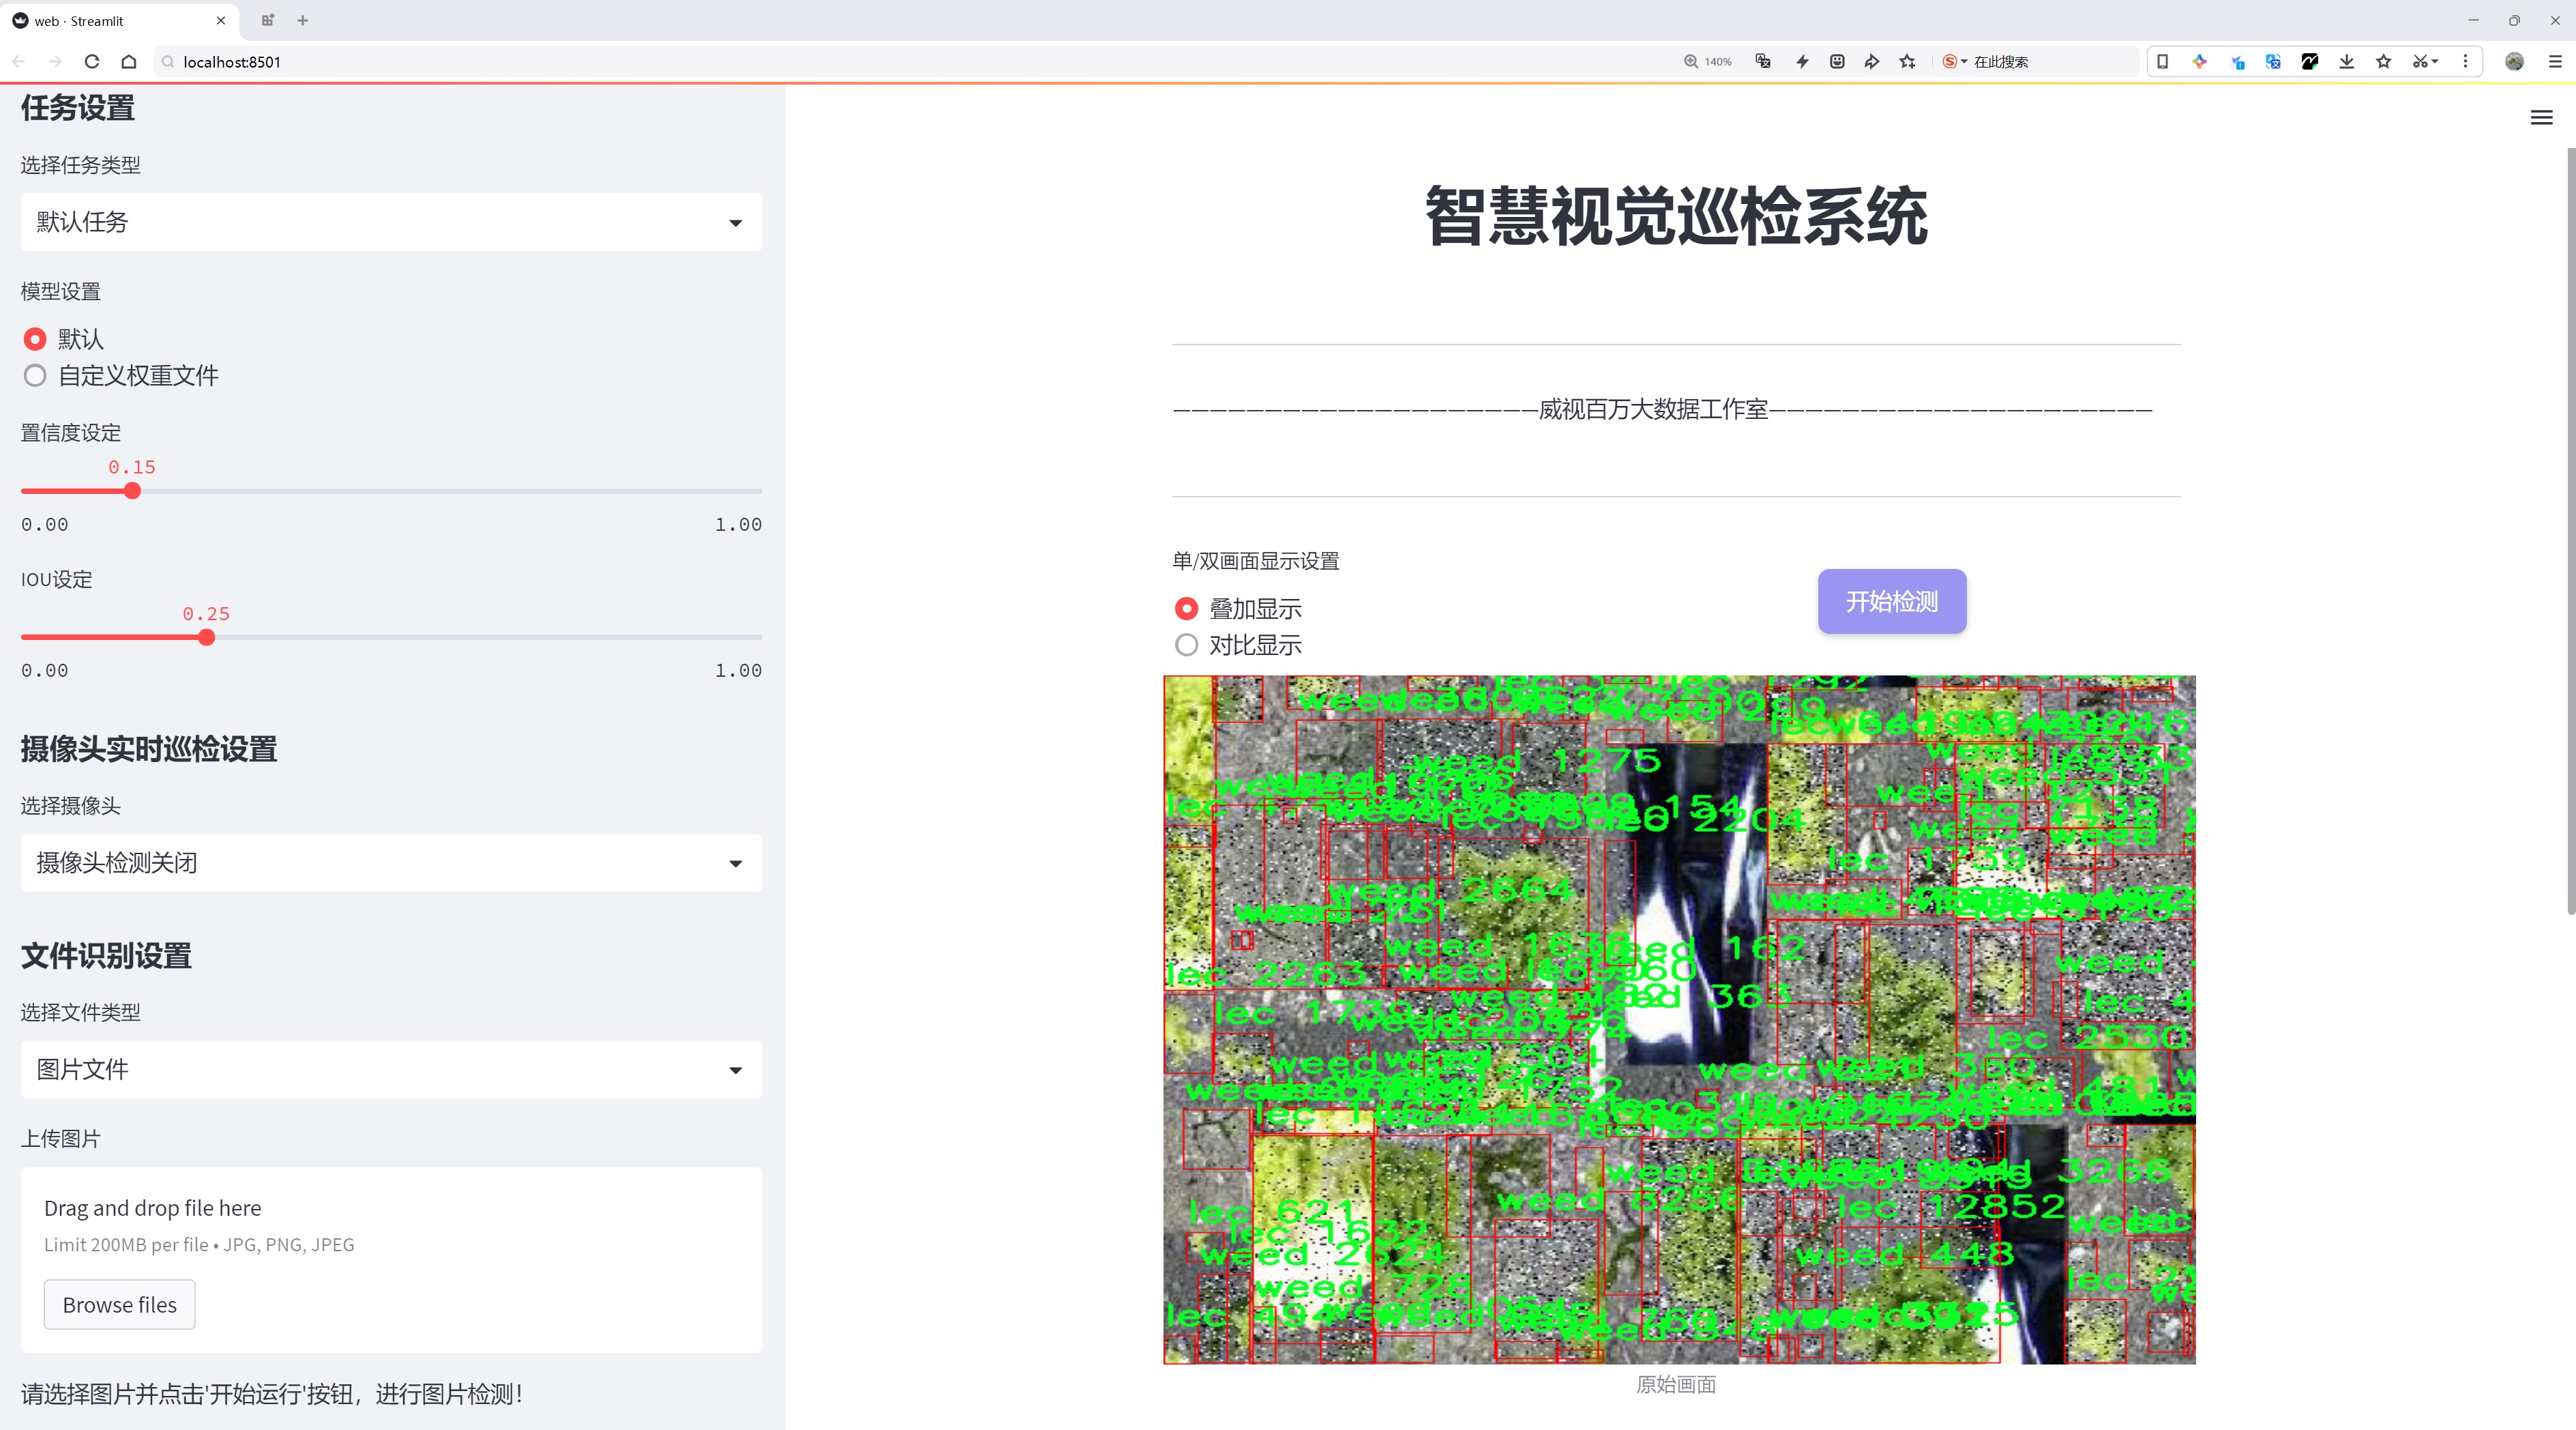Click the localhost:8501 address field
Image resolution: width=2576 pixels, height=1430 pixels.
900,62
